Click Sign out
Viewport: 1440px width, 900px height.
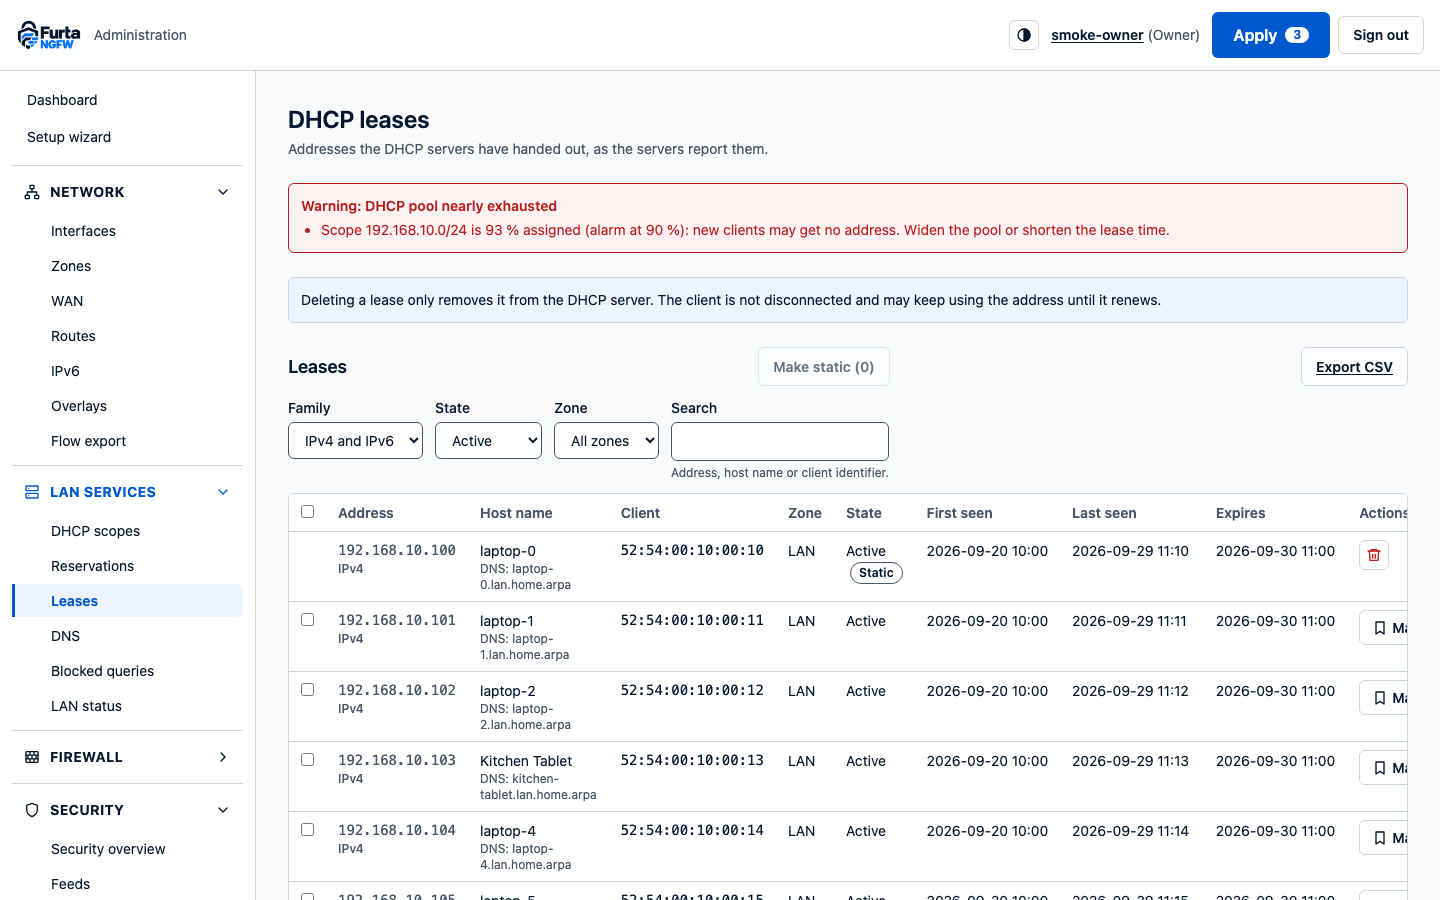[x=1380, y=35]
